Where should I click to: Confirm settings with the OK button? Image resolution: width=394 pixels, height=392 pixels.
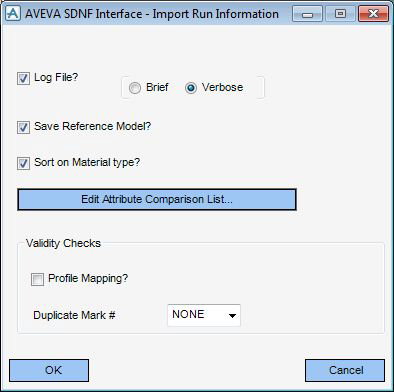tap(49, 370)
